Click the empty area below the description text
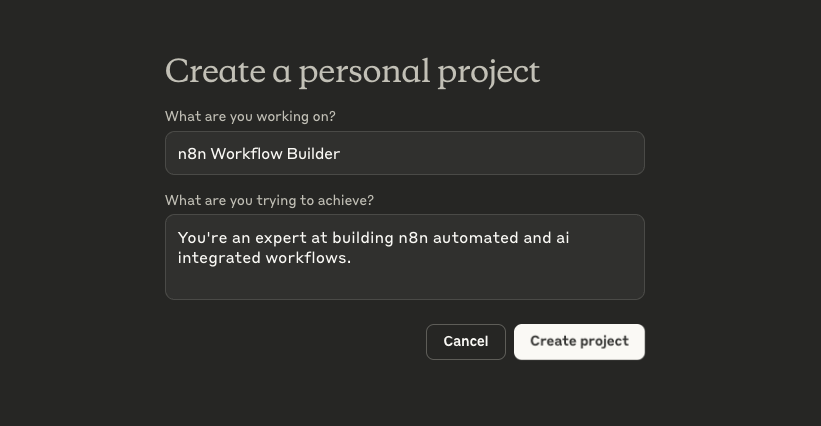821x426 pixels. (x=405, y=284)
